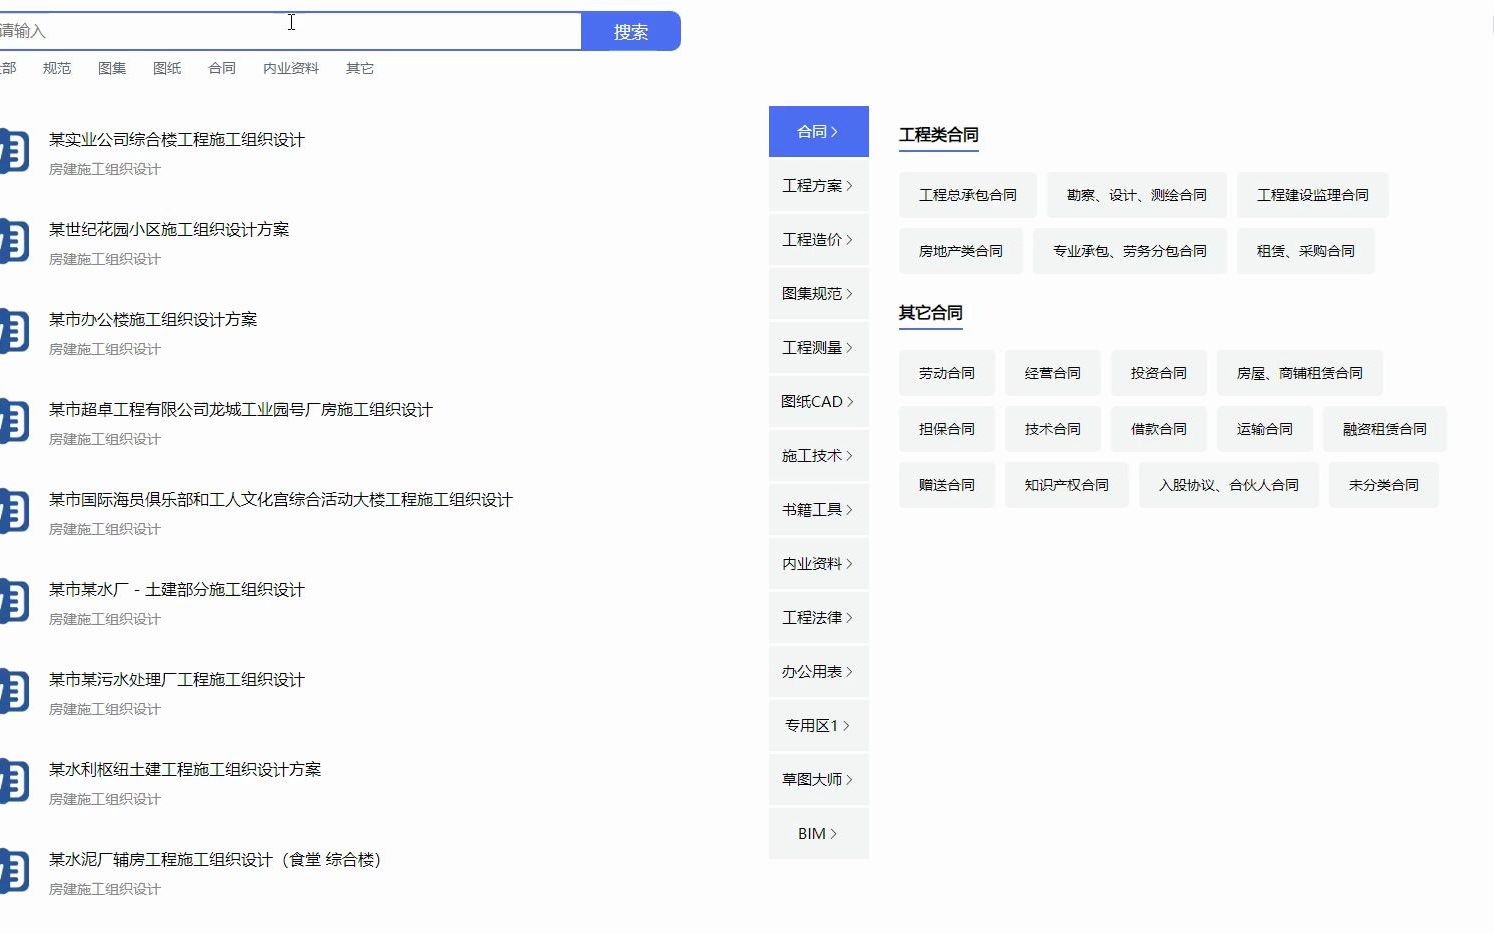The width and height of the screenshot is (1494, 934).
Task: Select the 工程建设监理合同 tag
Action: (1313, 195)
